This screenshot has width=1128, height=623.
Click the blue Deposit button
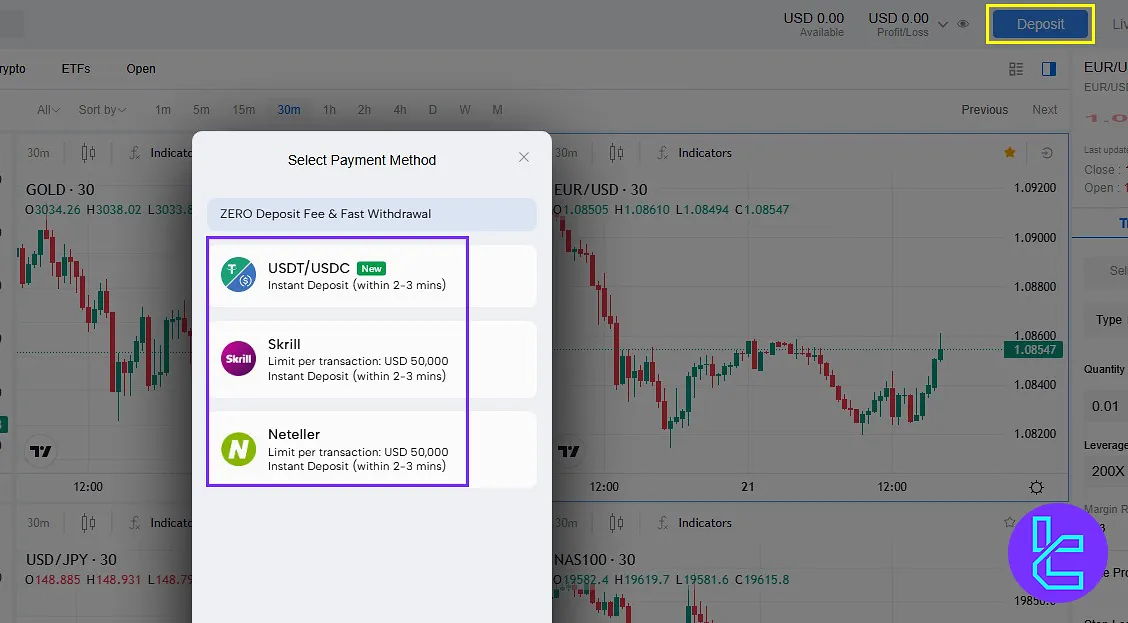click(x=1040, y=24)
